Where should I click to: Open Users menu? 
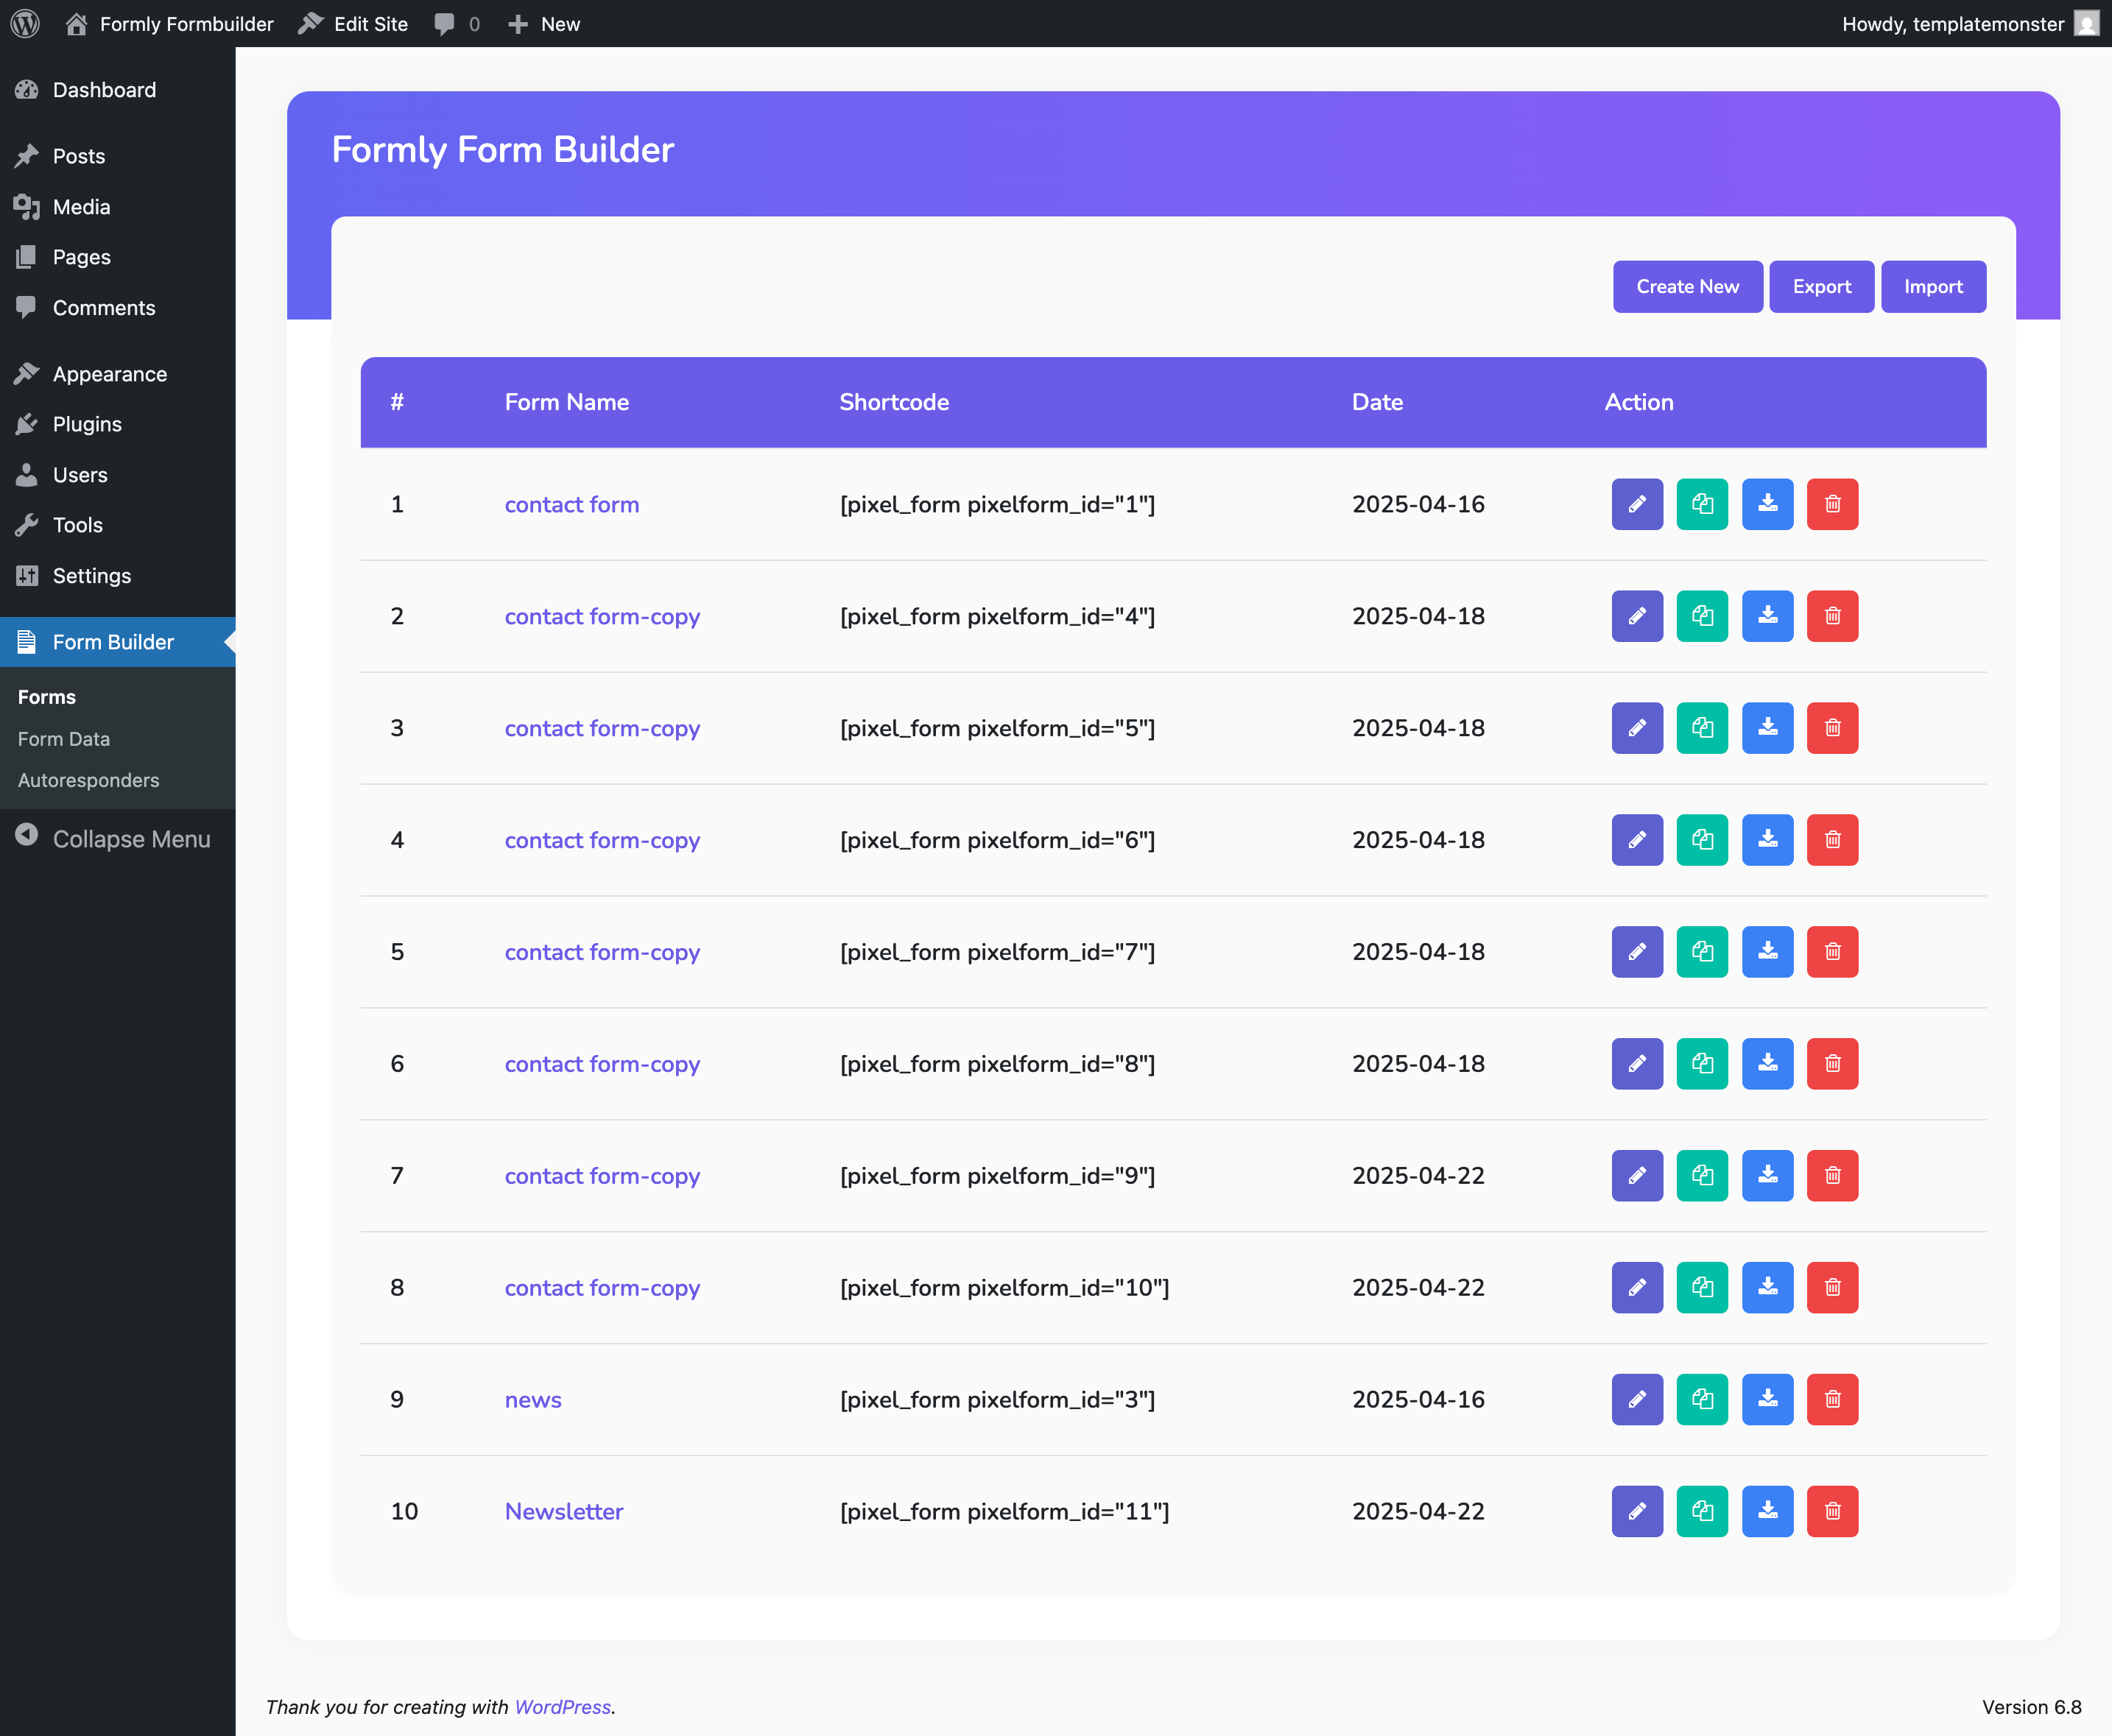click(x=118, y=475)
